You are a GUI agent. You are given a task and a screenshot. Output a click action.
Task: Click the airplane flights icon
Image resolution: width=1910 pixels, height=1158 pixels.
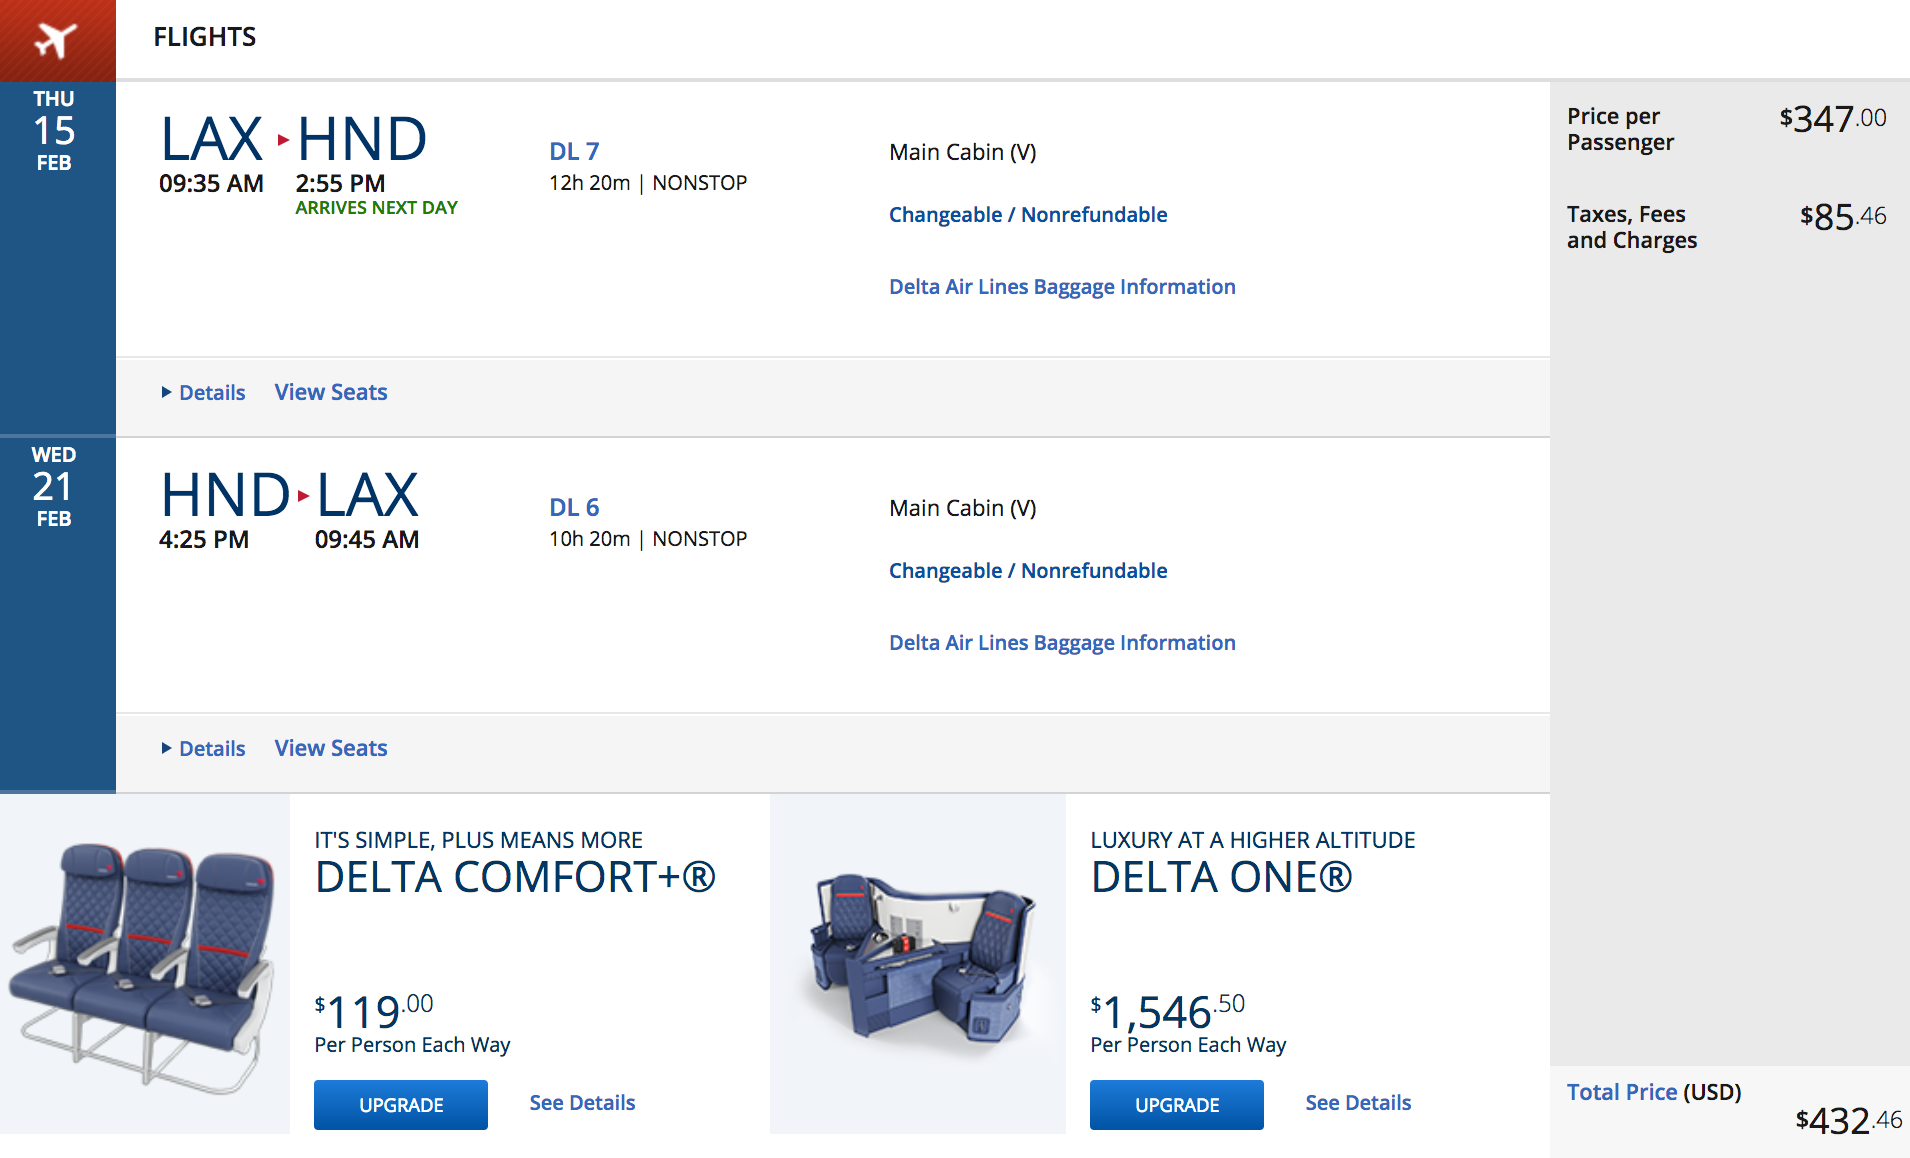point(56,40)
